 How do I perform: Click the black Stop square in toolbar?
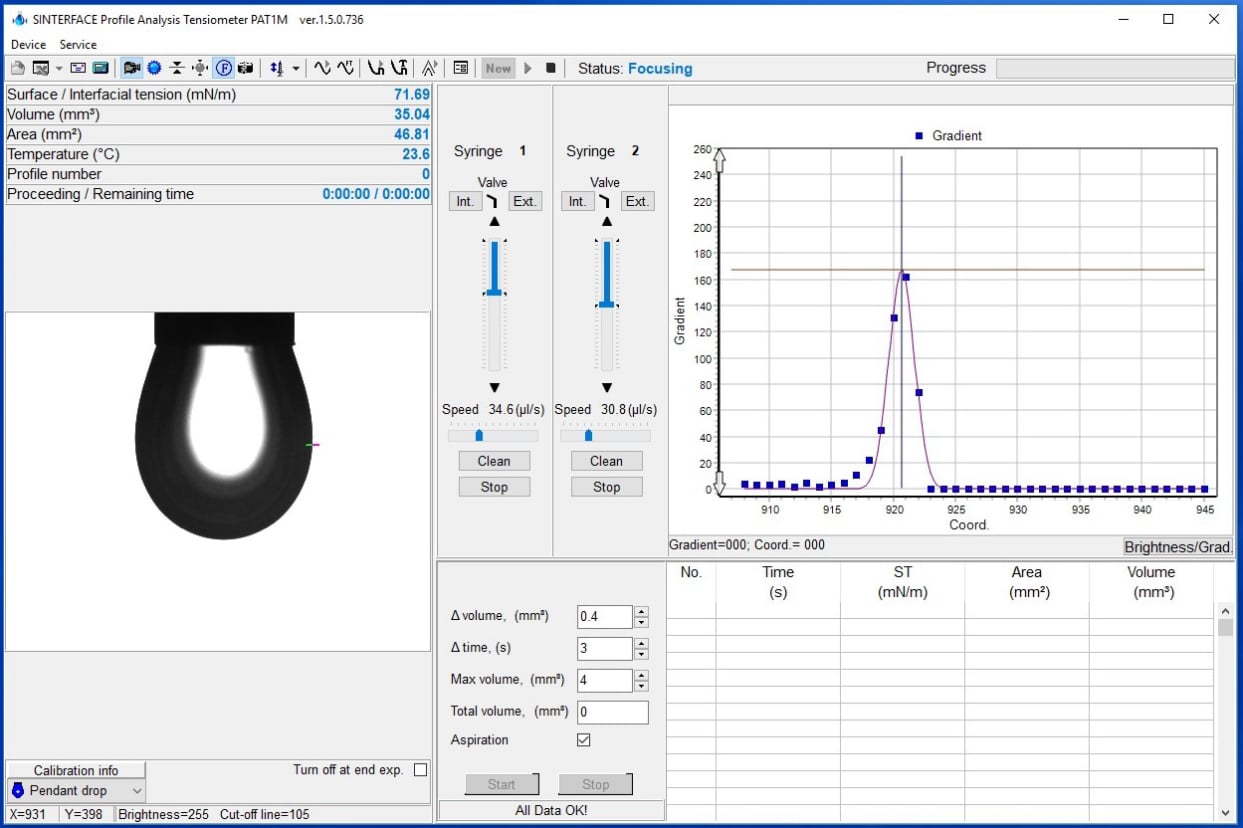point(551,68)
